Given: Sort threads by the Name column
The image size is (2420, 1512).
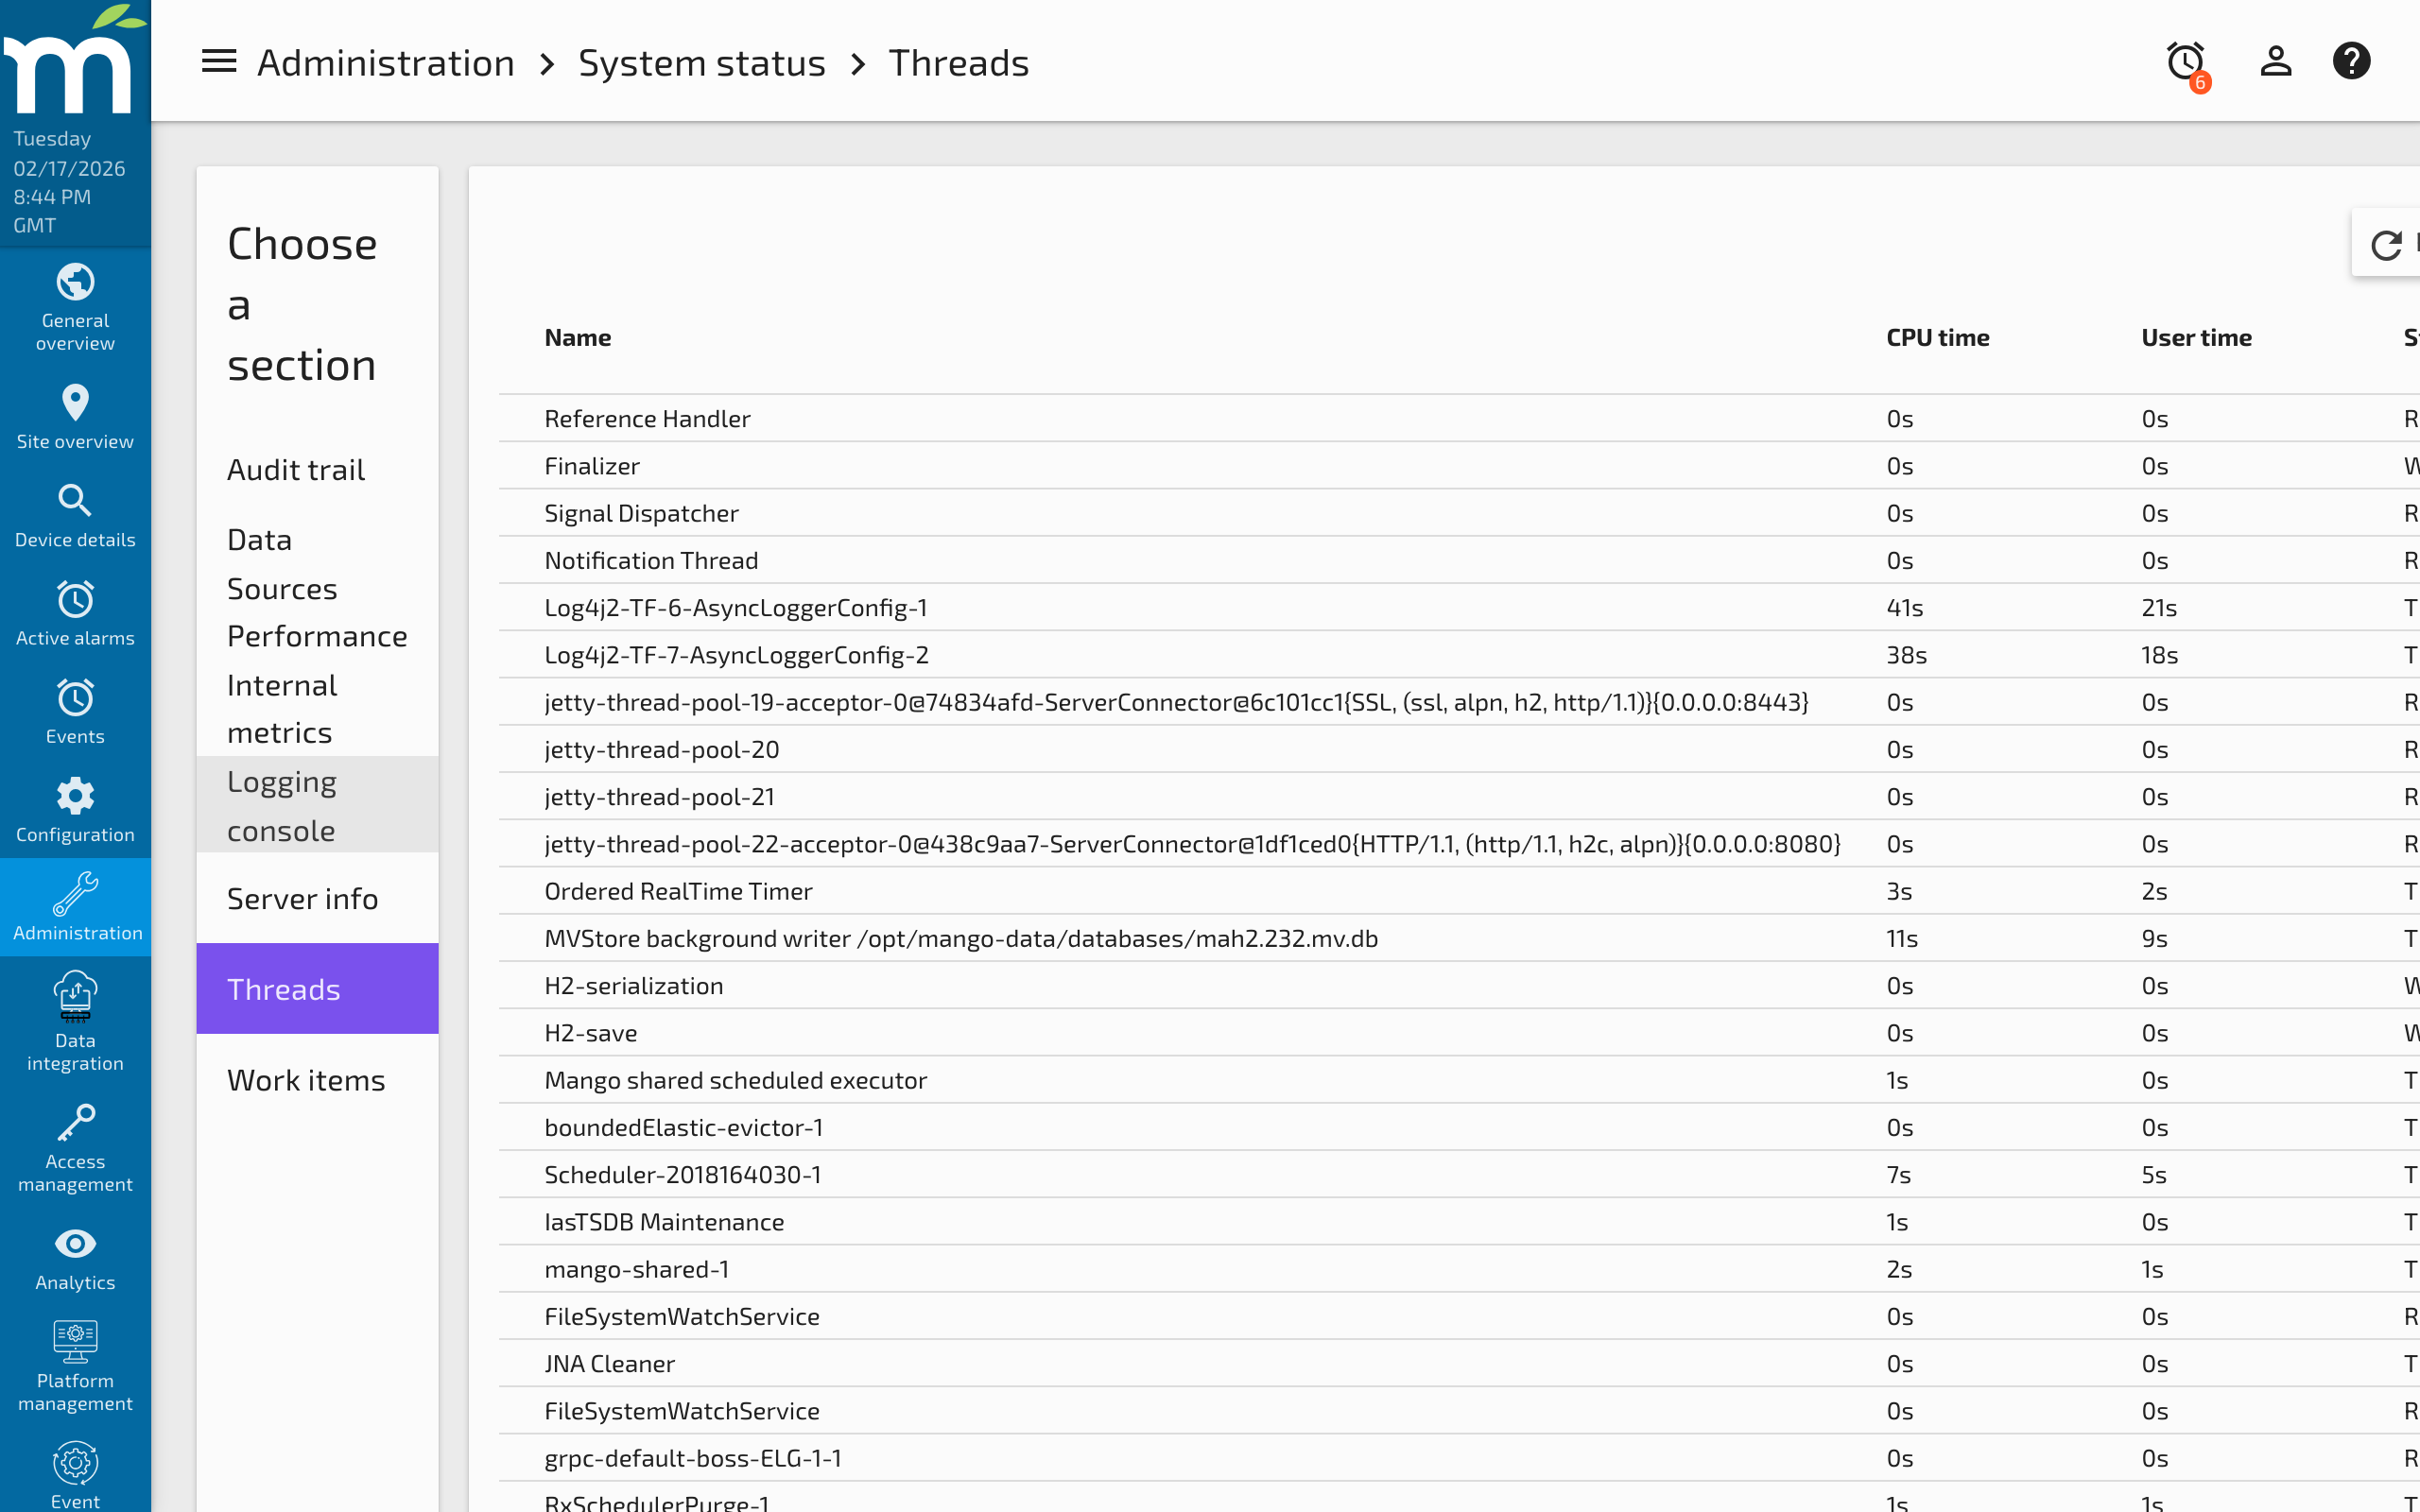Looking at the screenshot, I should 578,337.
